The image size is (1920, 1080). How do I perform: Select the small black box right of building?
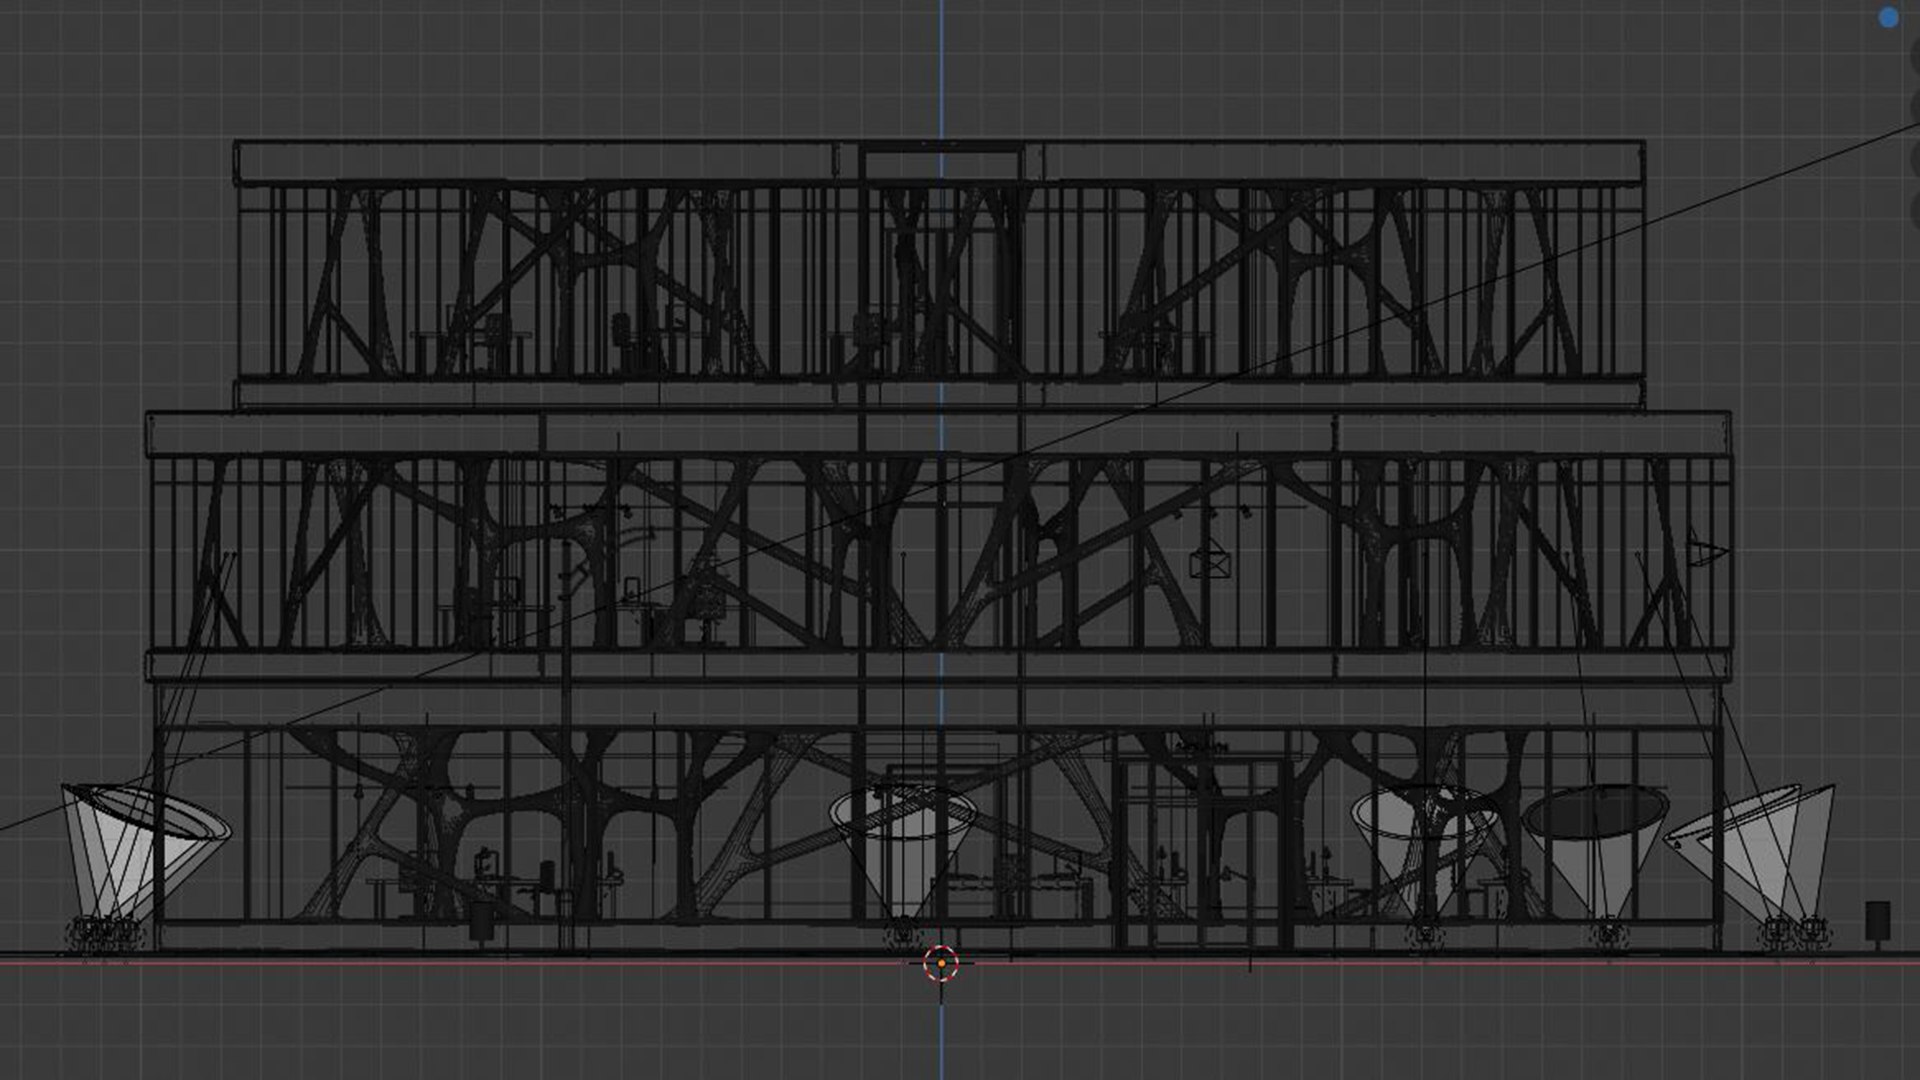point(1877,921)
